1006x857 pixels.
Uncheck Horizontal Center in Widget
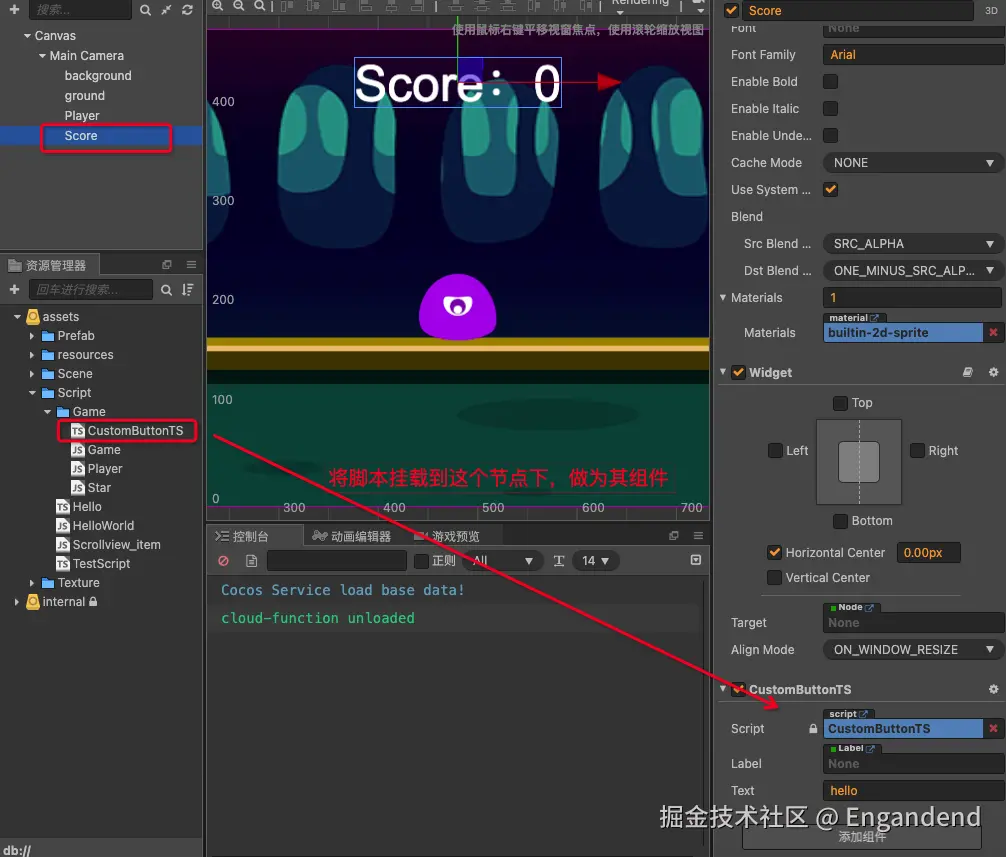(x=775, y=552)
